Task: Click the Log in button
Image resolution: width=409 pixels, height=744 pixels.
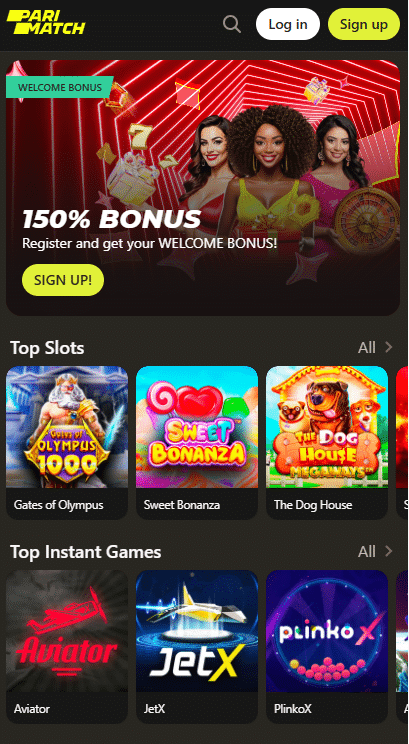Action: pos(288,24)
